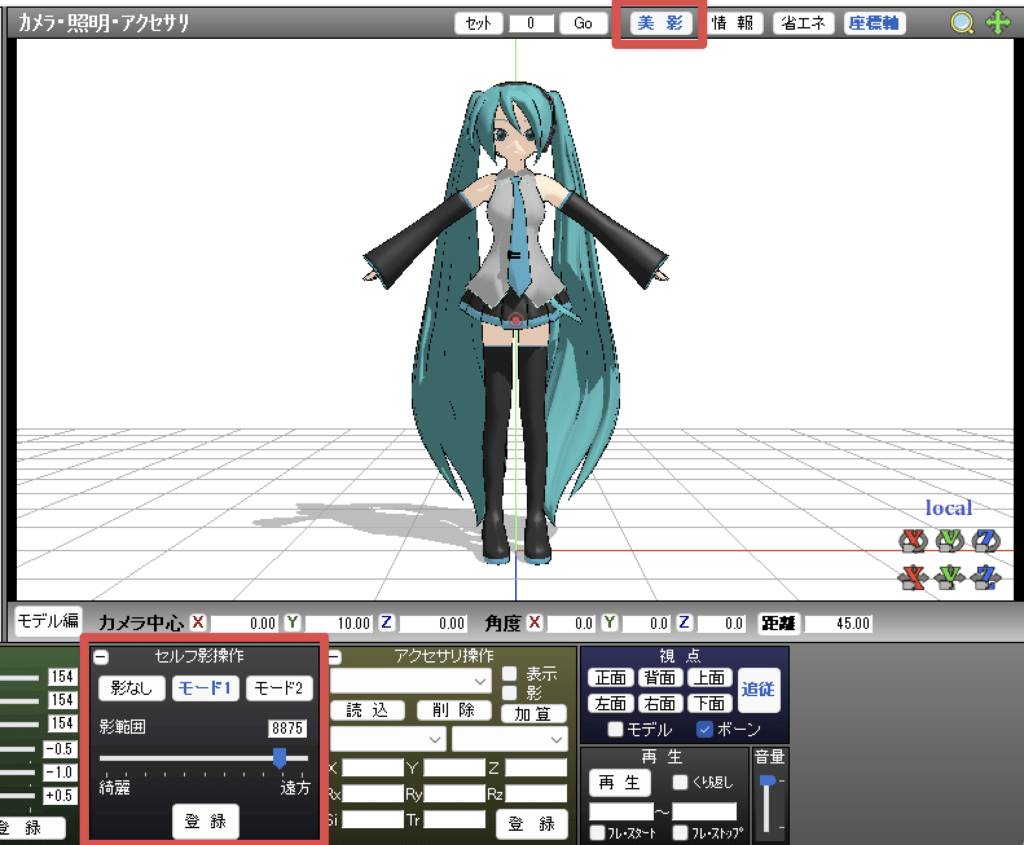1024x845 pixels.
Task: Move along Y axis icon
Action: [950, 577]
